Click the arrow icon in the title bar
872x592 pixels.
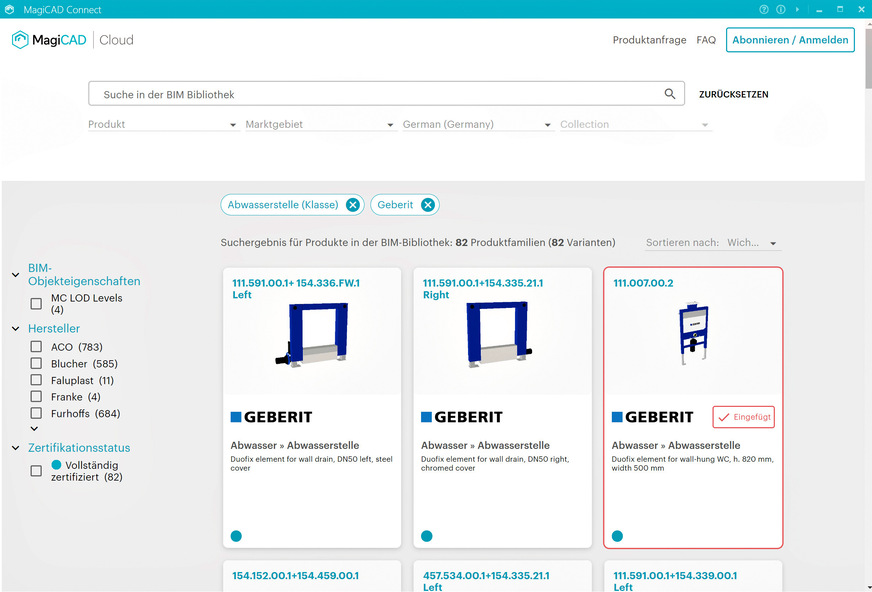click(797, 9)
